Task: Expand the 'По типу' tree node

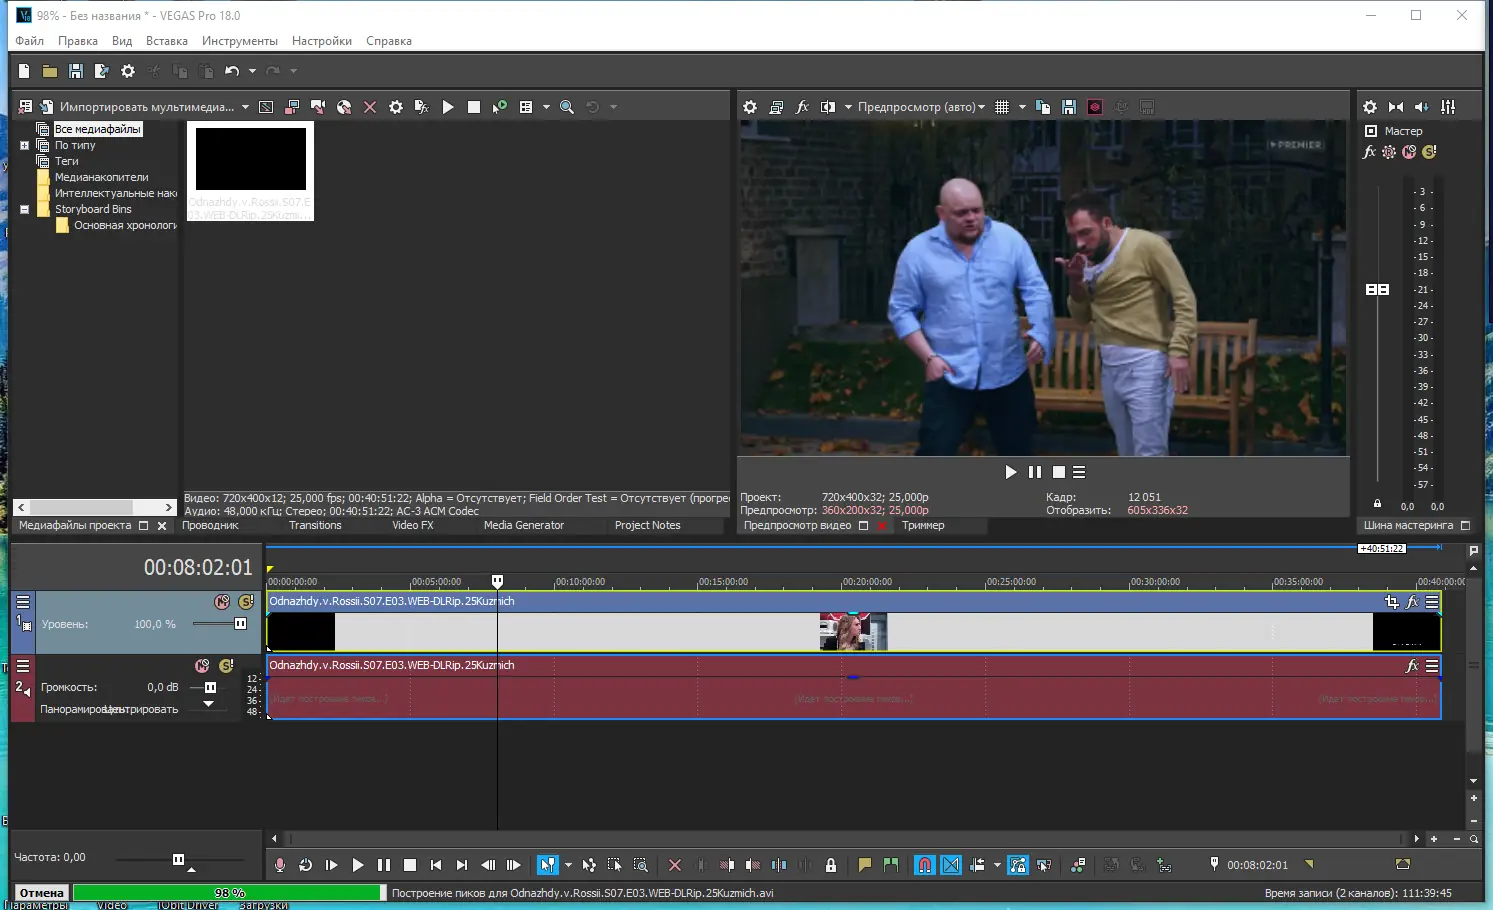Action: click(25, 145)
